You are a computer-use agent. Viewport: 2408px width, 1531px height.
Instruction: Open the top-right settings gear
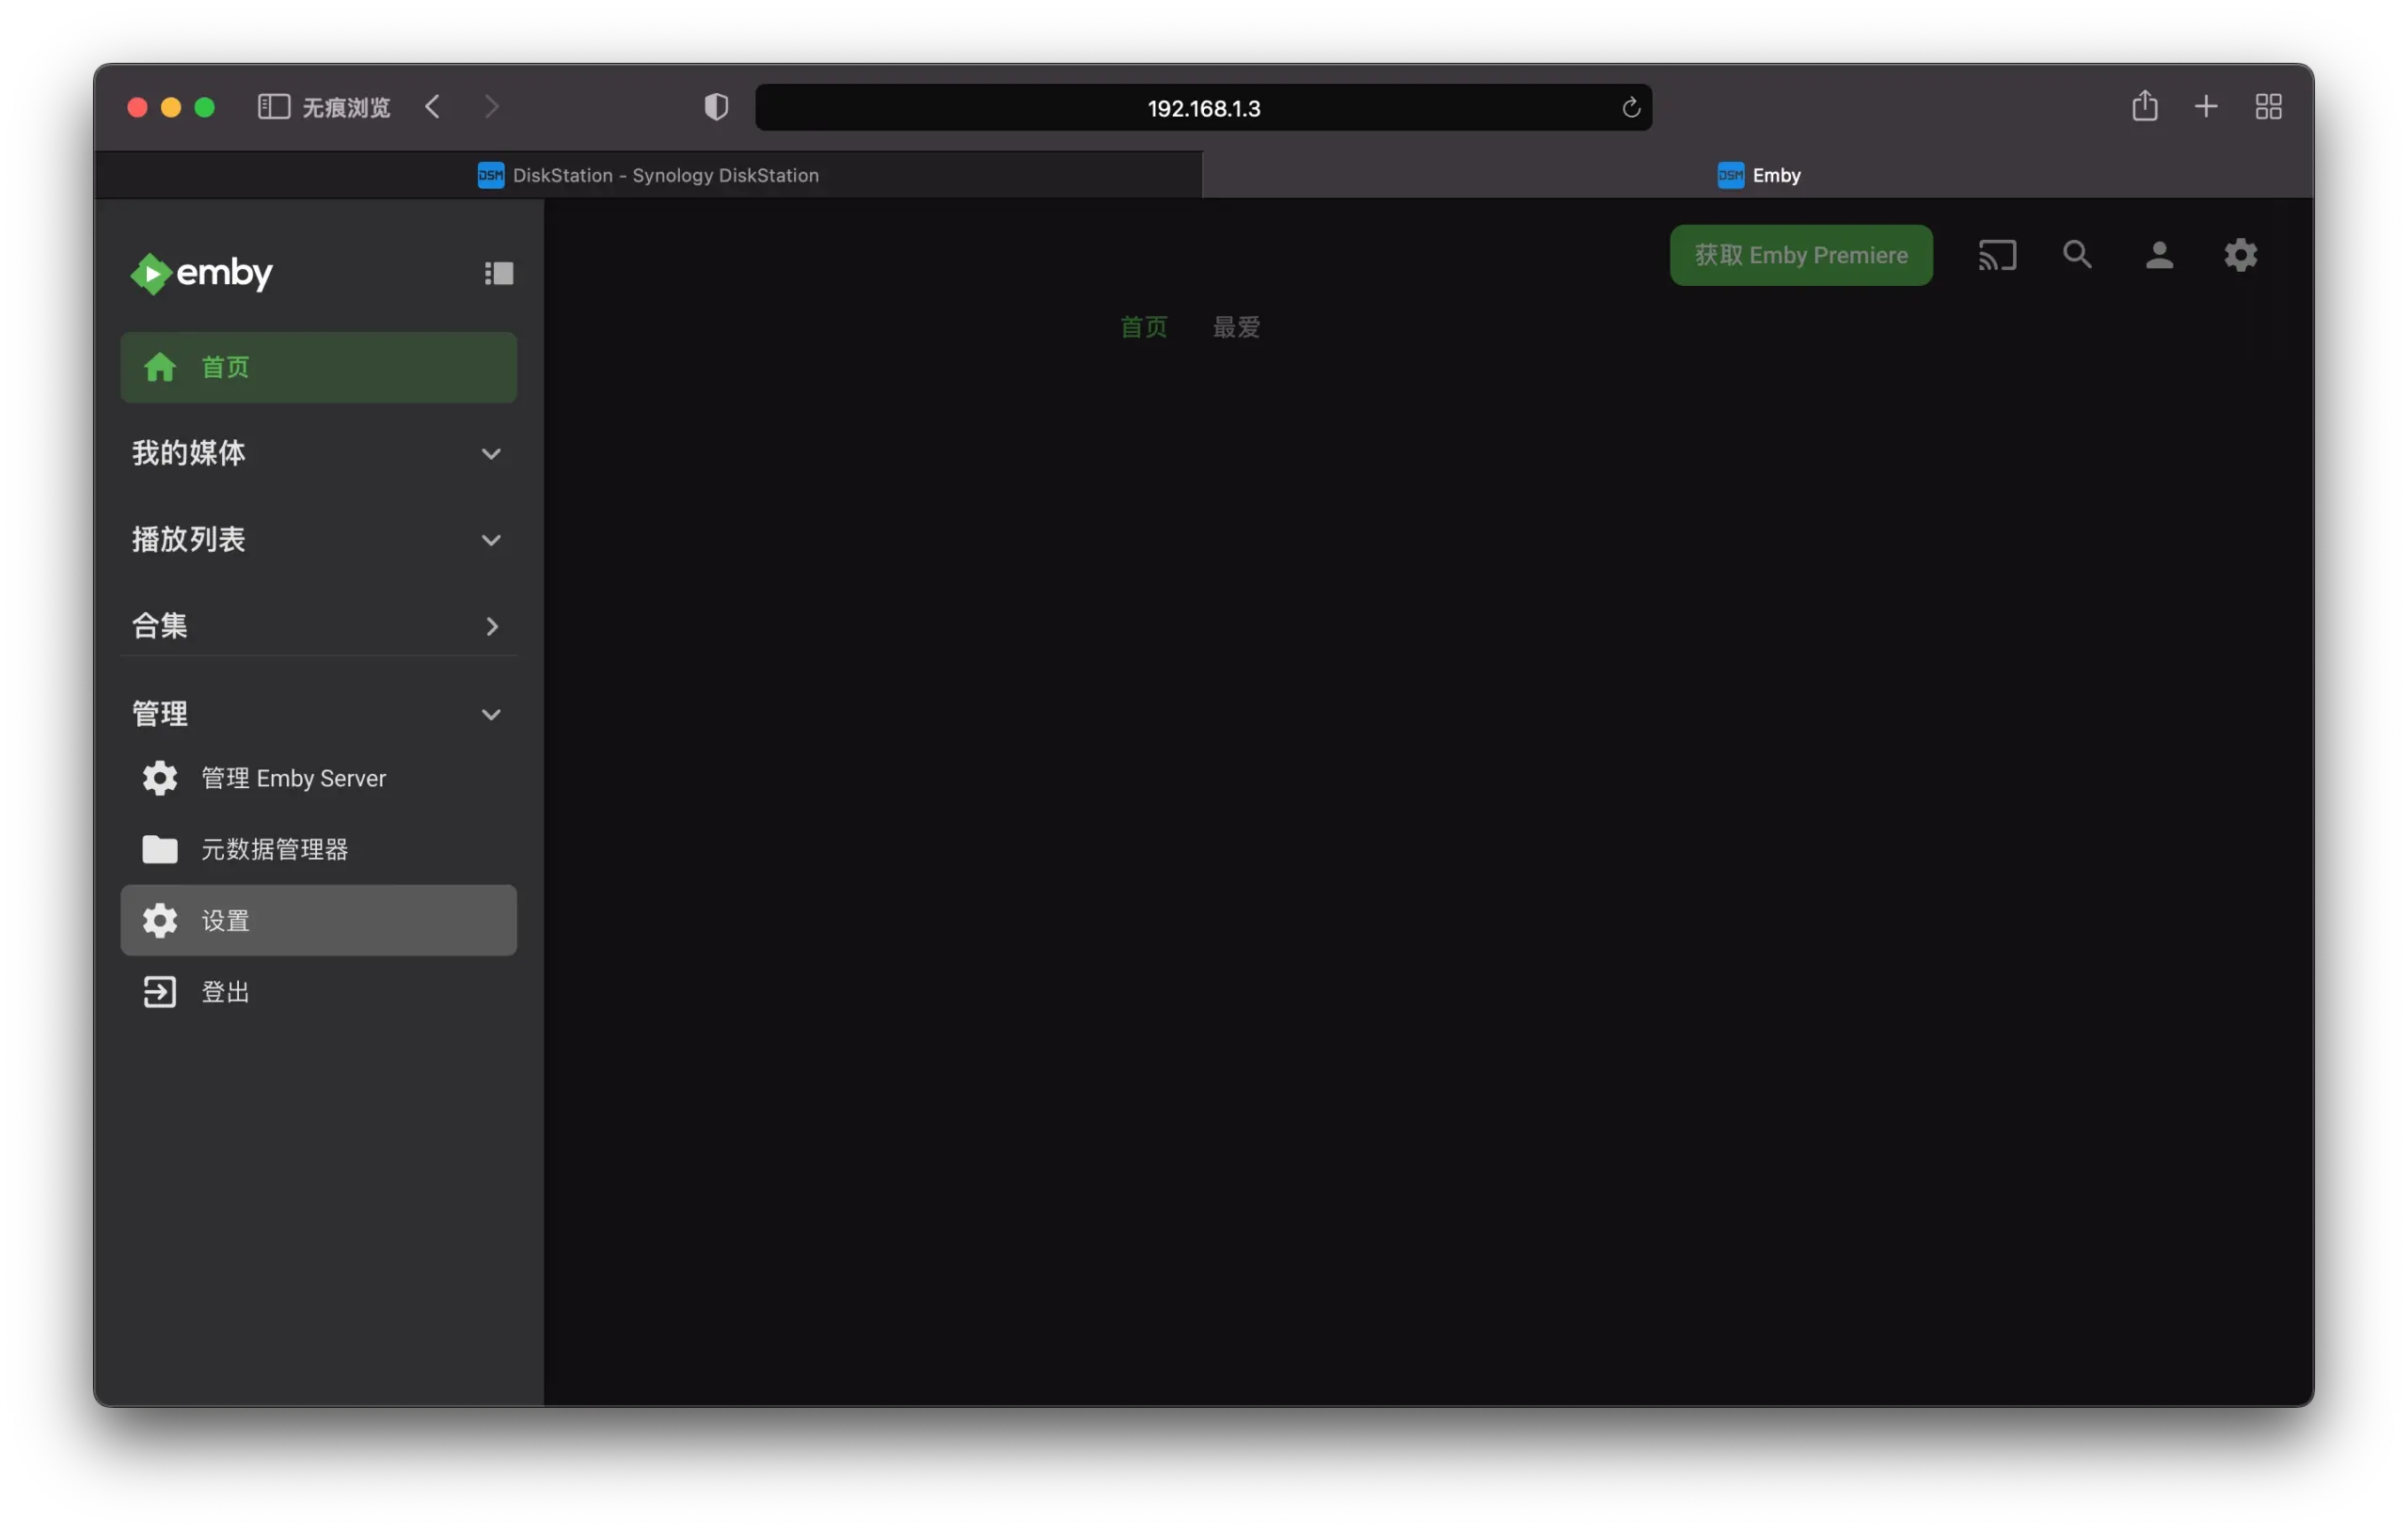point(2241,255)
